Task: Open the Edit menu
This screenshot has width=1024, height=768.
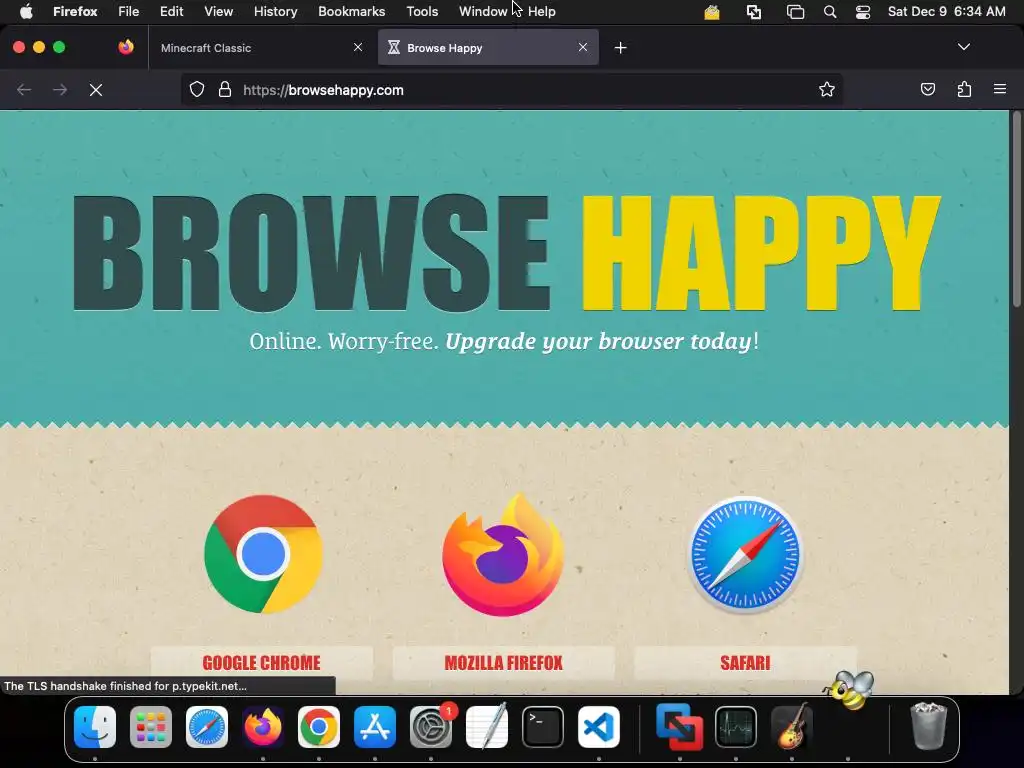Action: pyautogui.click(x=171, y=12)
